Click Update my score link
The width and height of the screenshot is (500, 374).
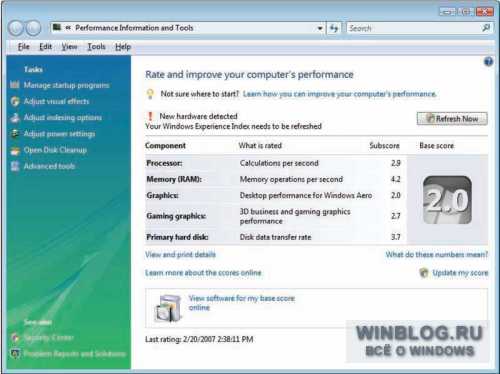pyautogui.click(x=460, y=273)
